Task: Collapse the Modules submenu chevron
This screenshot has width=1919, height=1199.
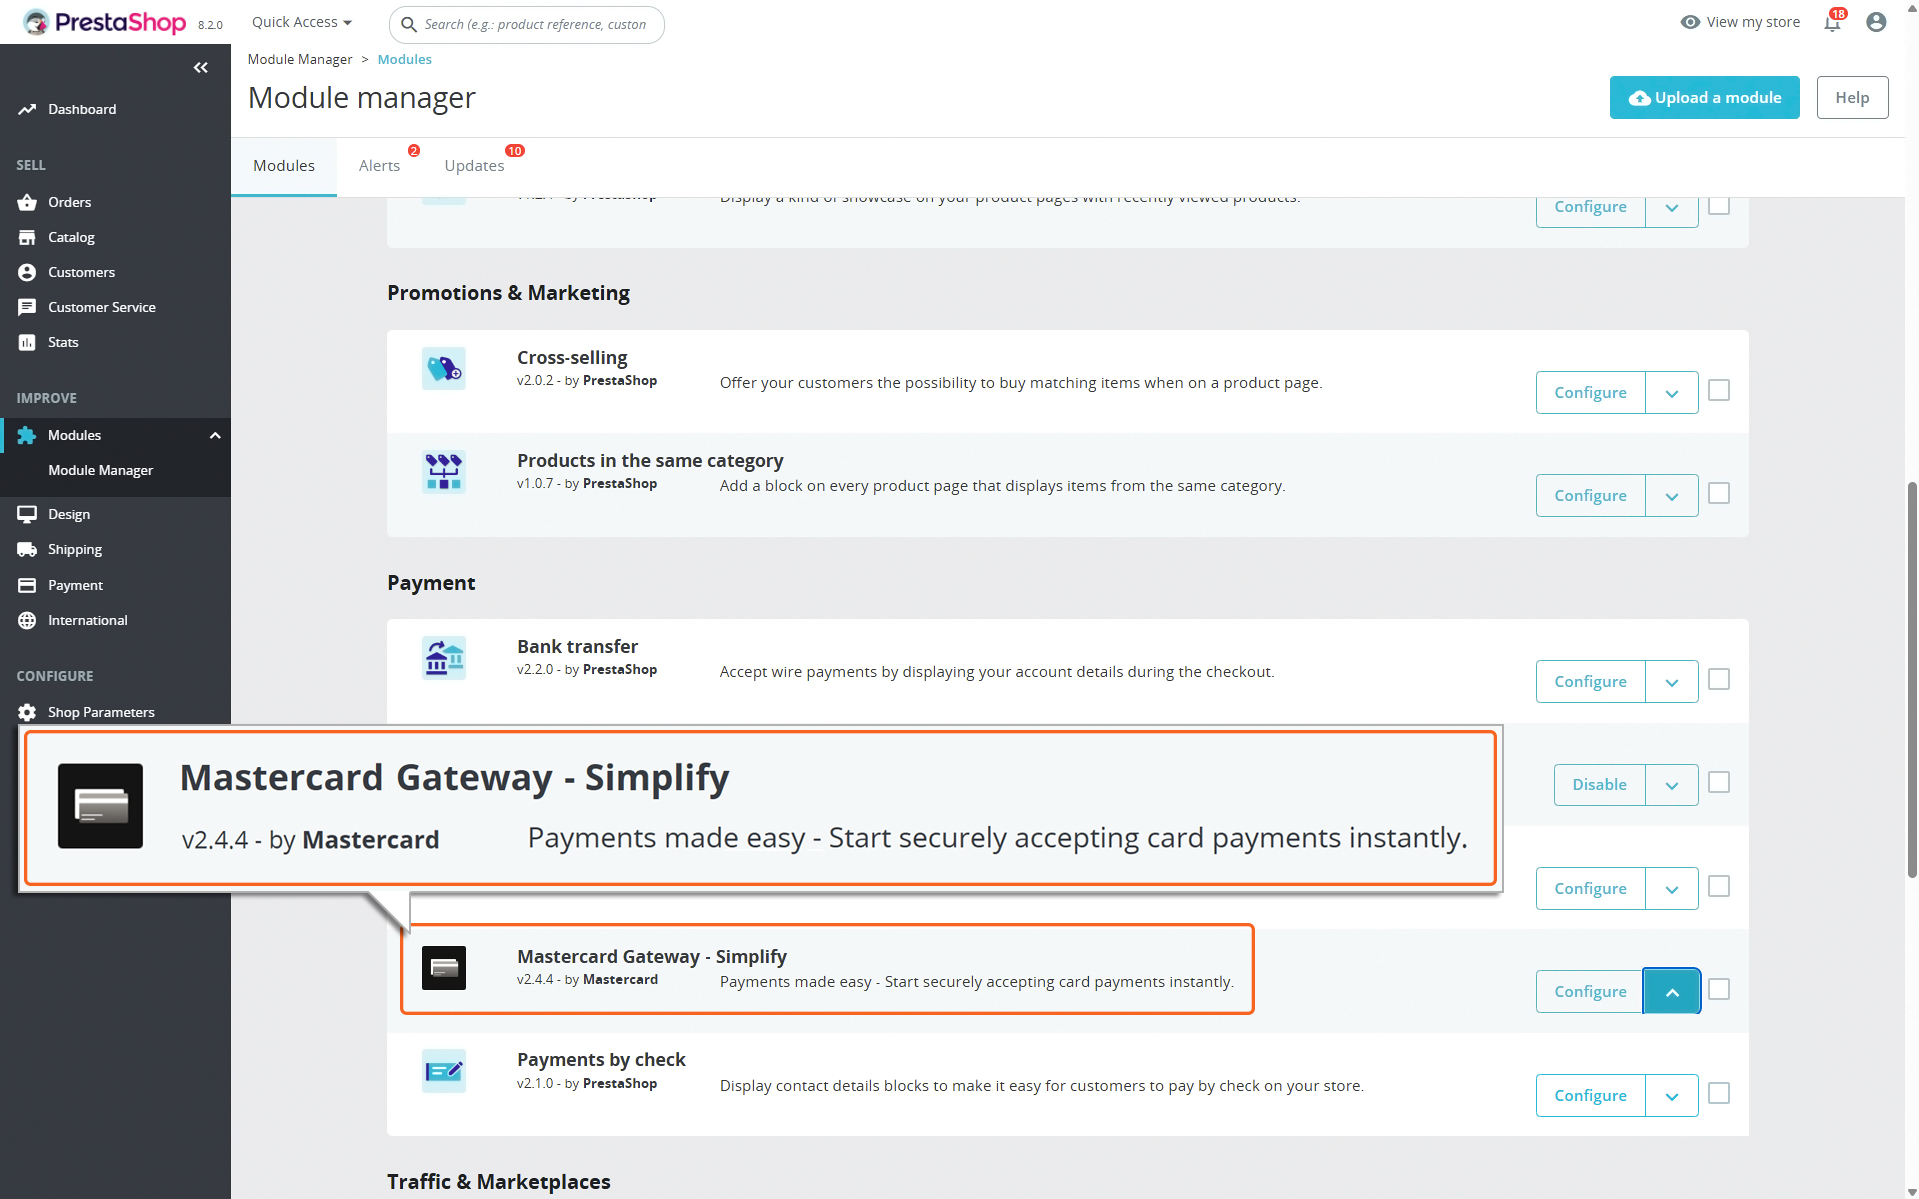Action: tap(215, 435)
